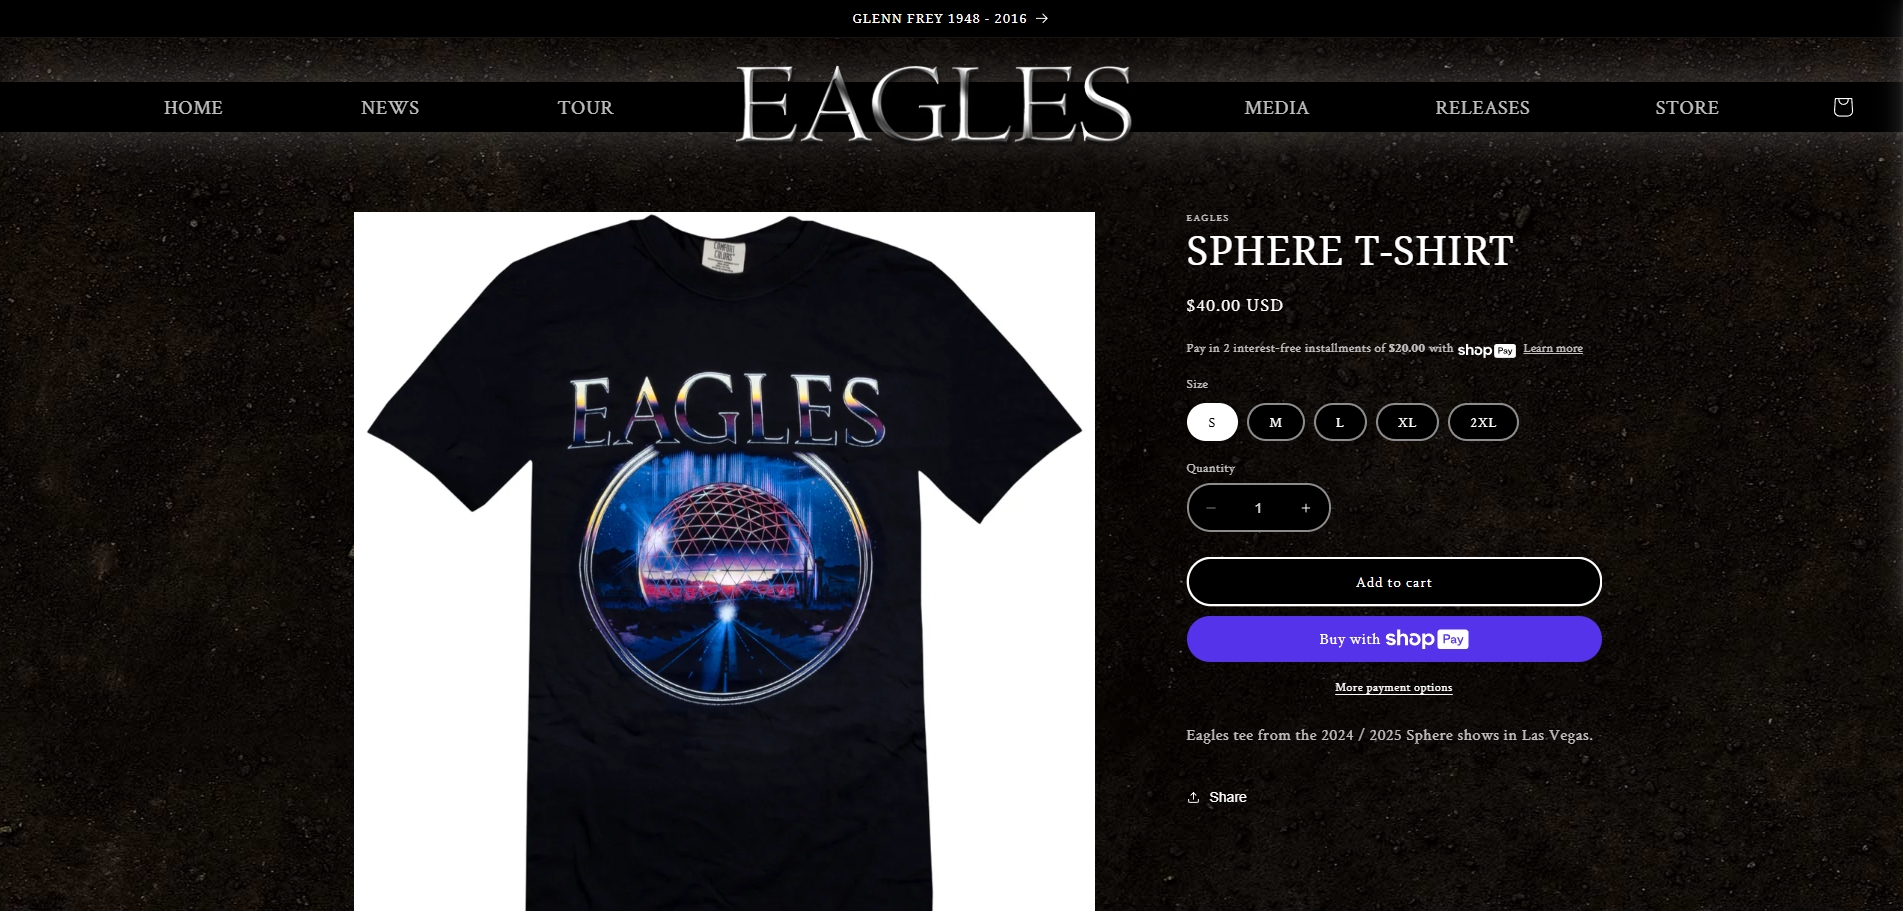The width and height of the screenshot is (1903, 911).
Task: Click the plus quantity increase icon
Action: click(1305, 508)
